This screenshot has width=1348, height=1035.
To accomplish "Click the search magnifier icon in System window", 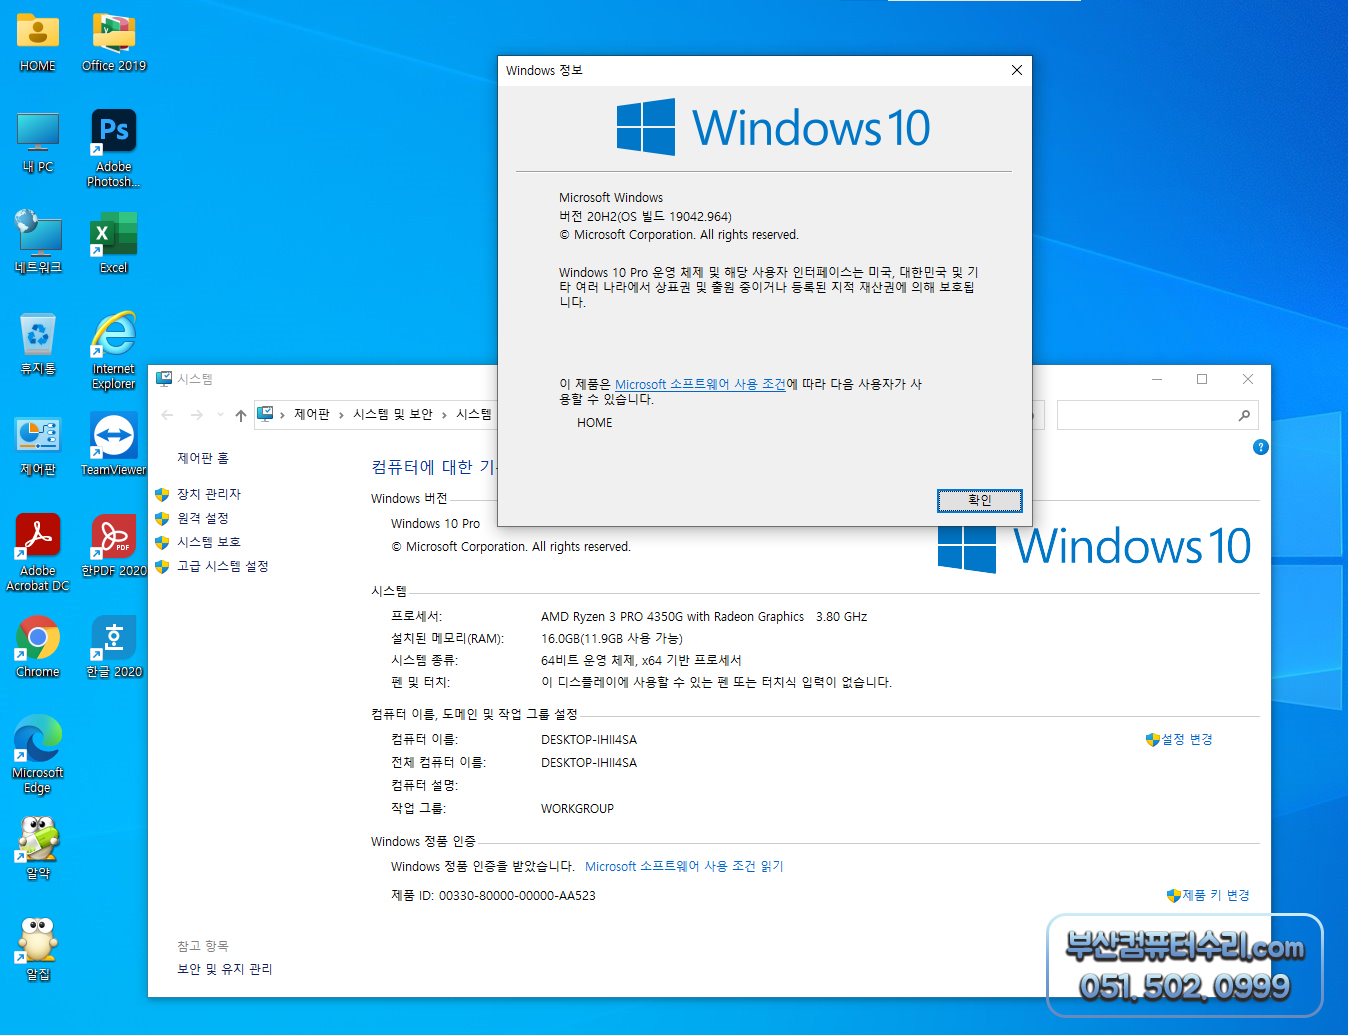I will pyautogui.click(x=1244, y=415).
